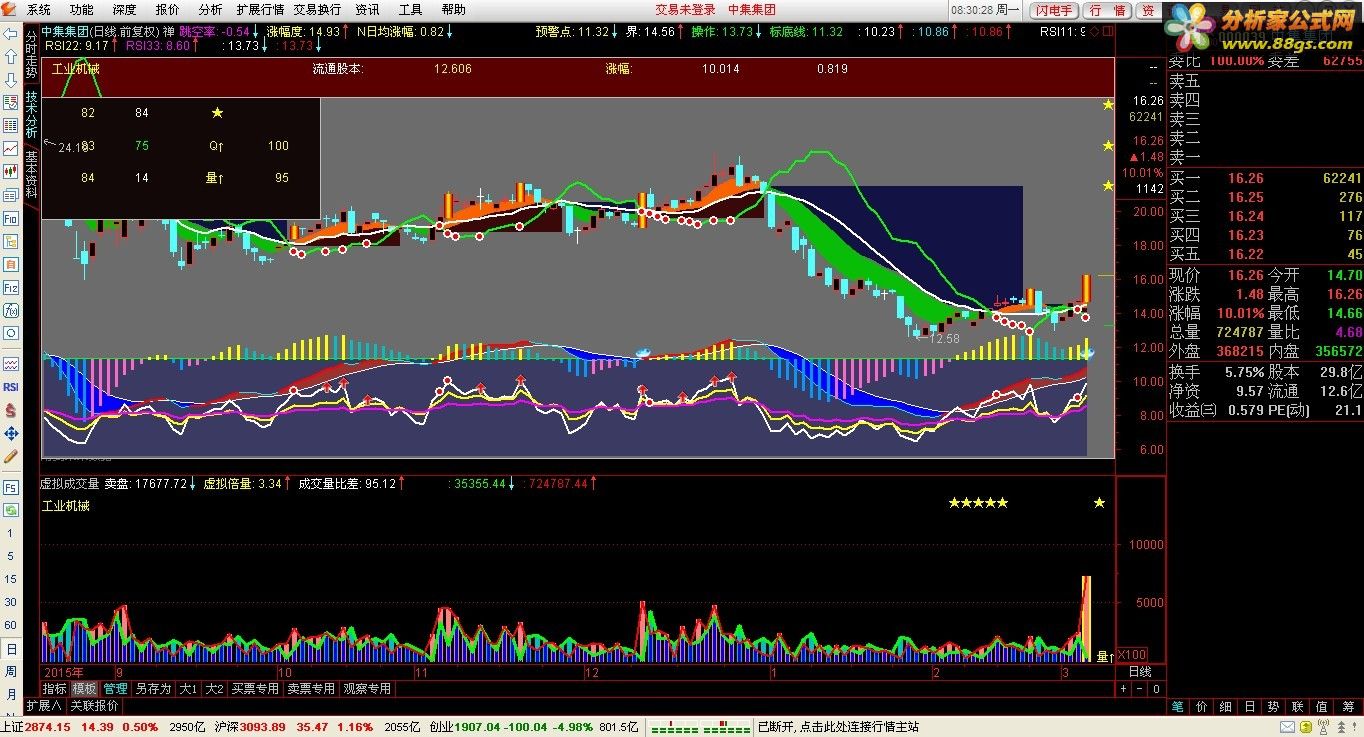Click the minus zoom-out button near 日线
Image resolution: width=1364 pixels, height=737 pixels.
(x=1140, y=688)
